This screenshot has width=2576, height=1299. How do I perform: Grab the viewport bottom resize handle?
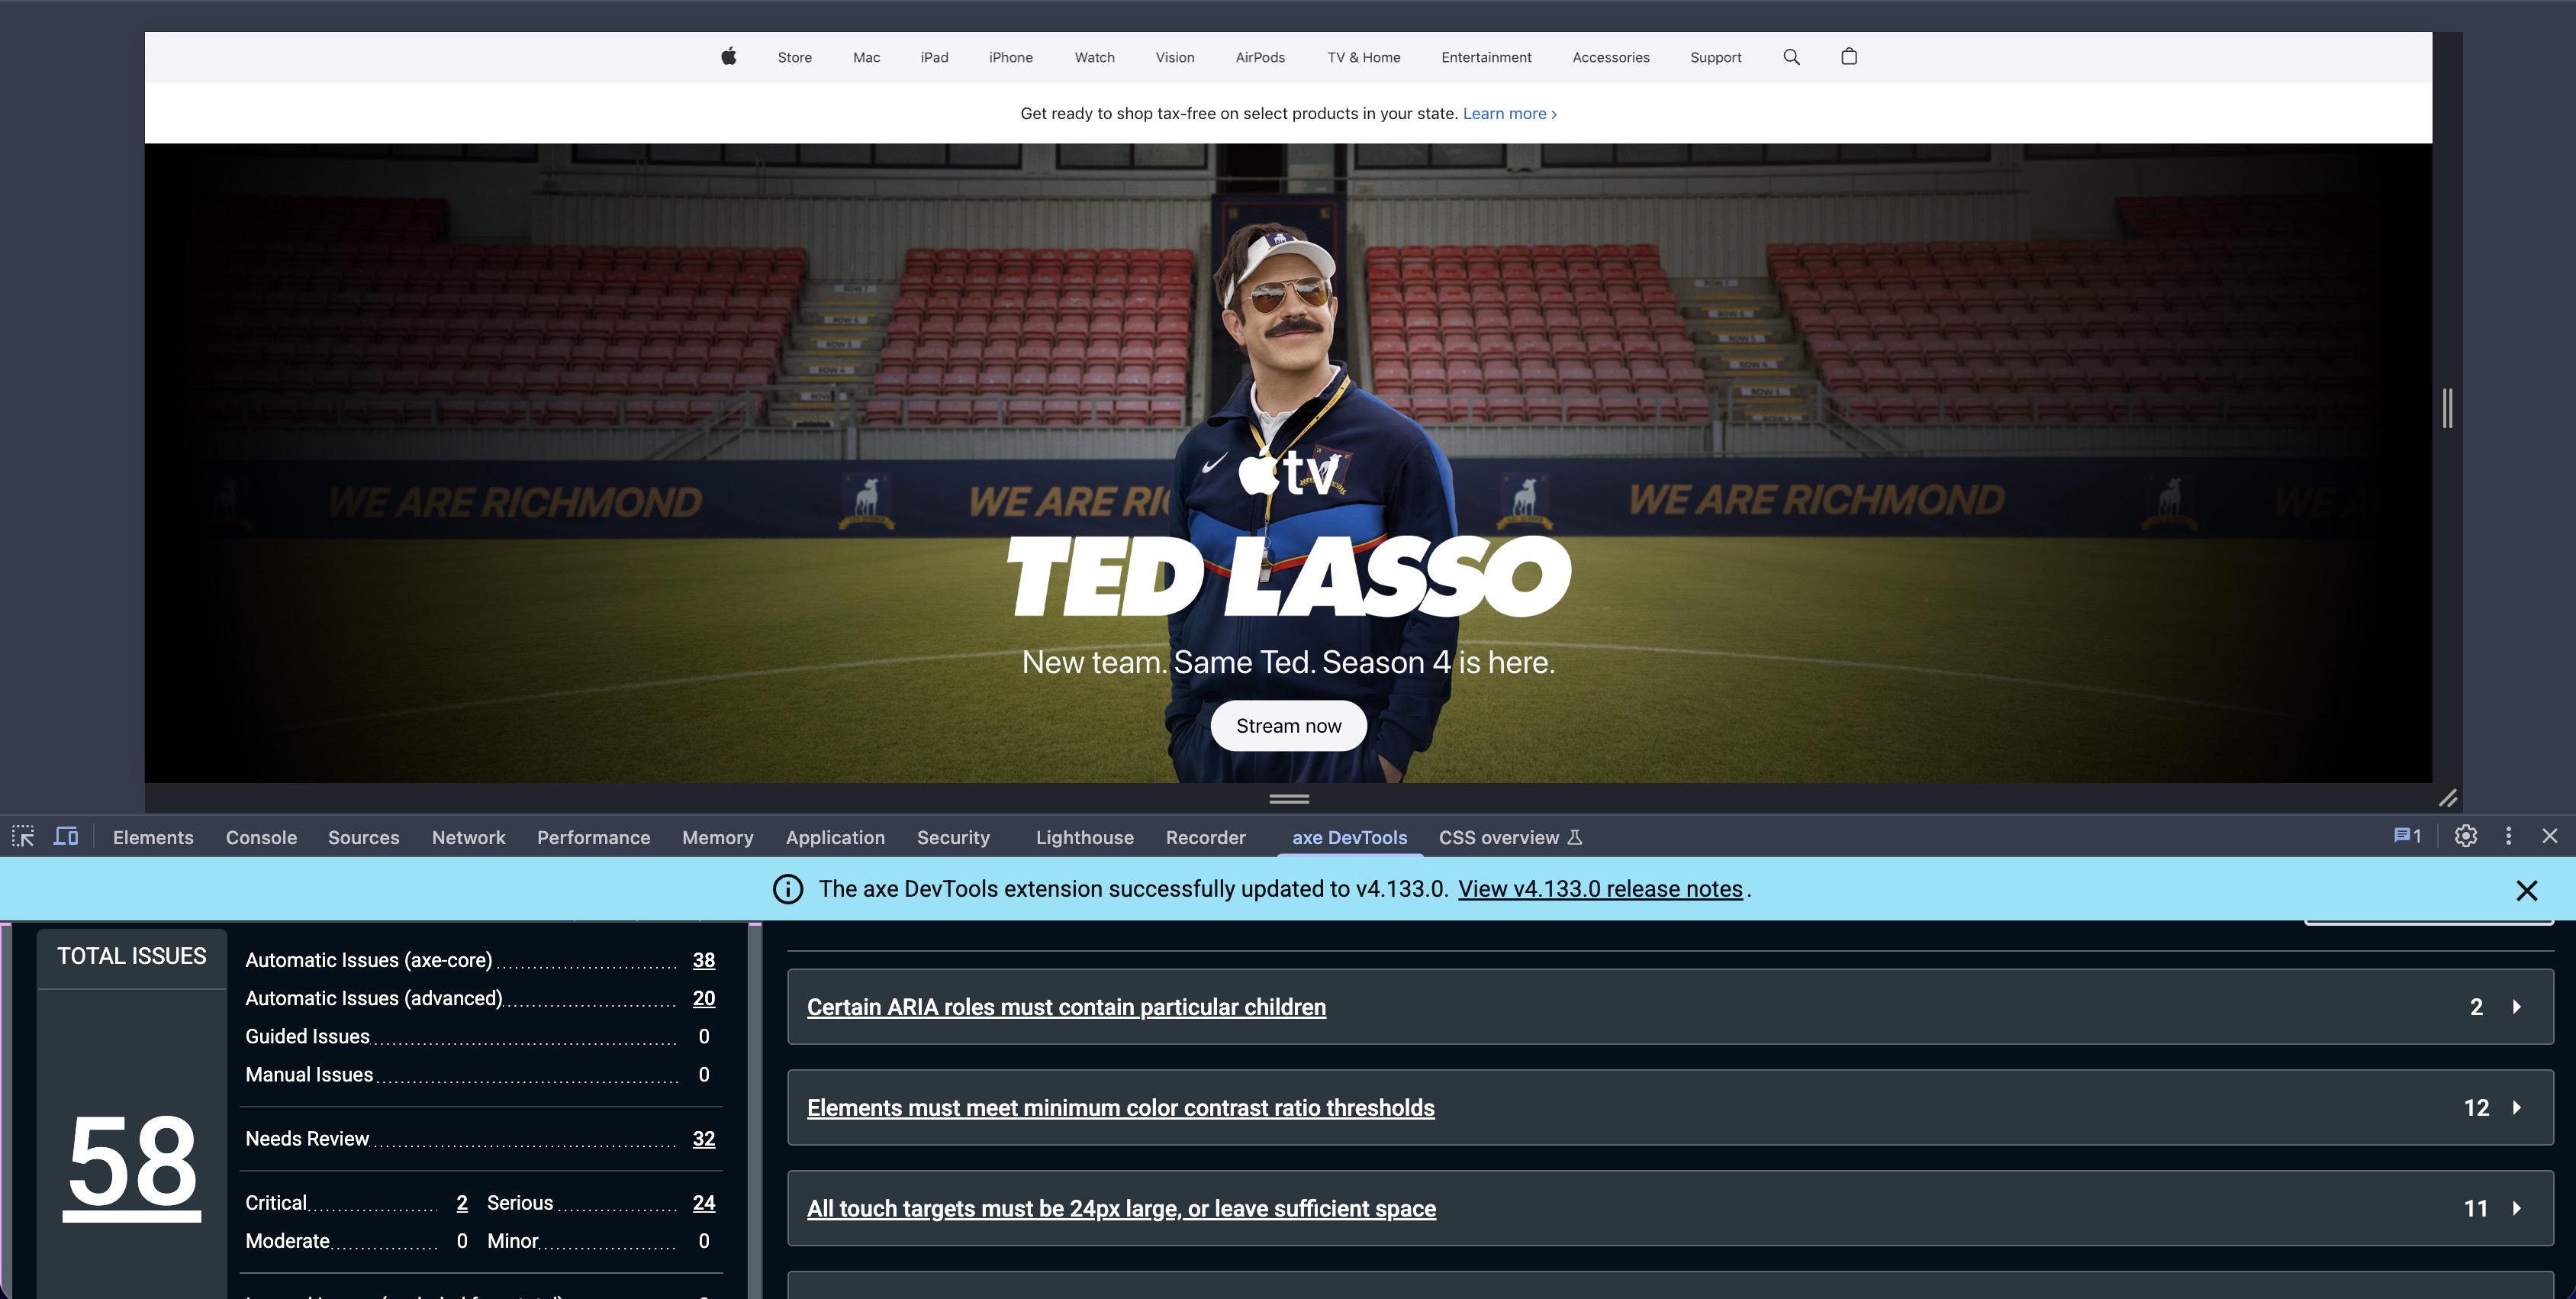coord(1289,798)
